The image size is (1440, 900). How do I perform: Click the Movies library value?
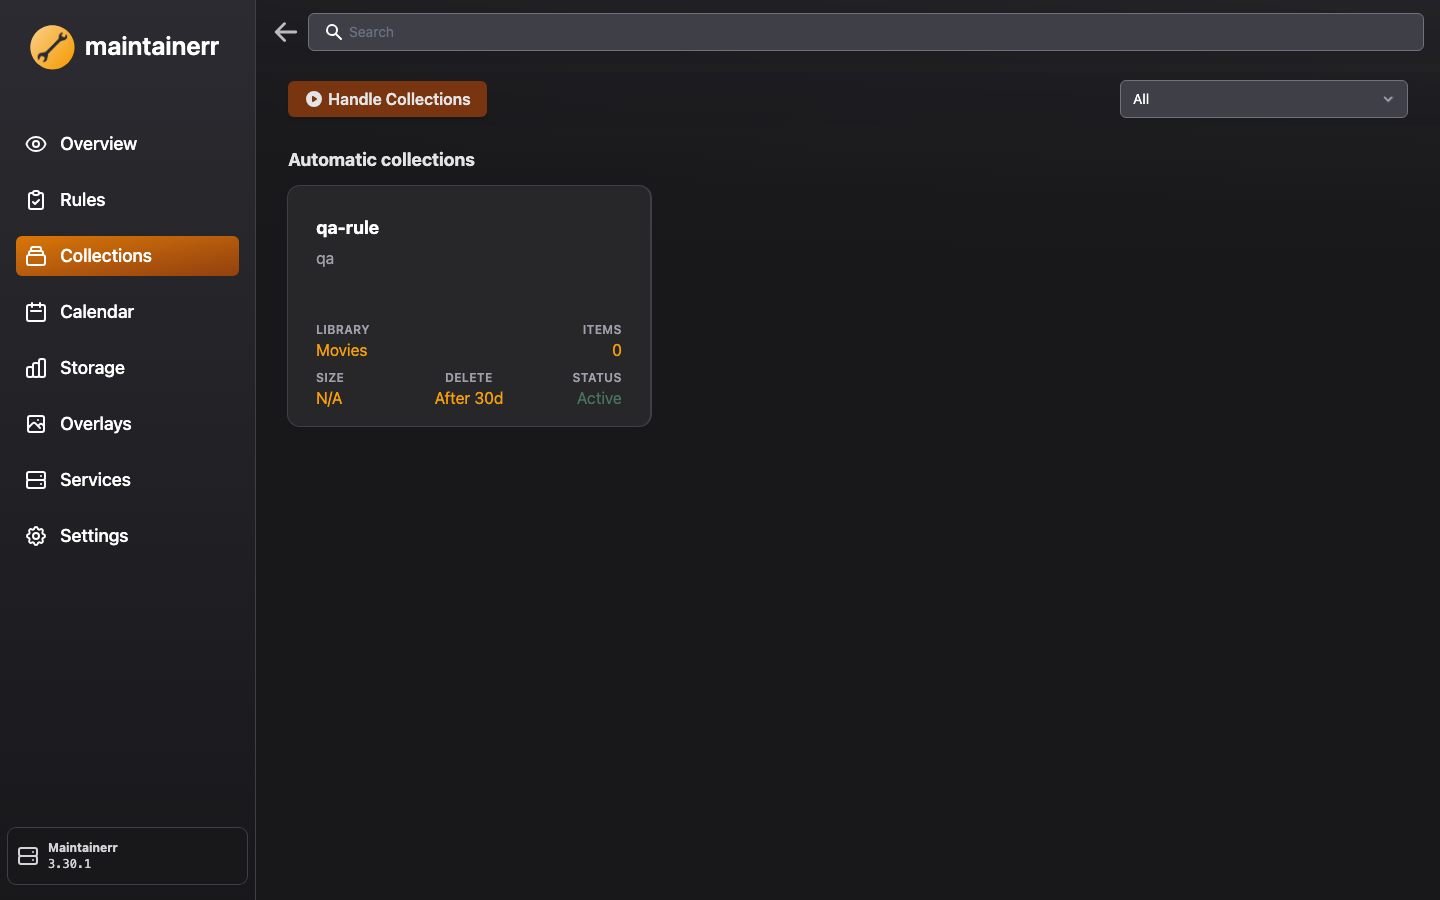click(x=342, y=350)
